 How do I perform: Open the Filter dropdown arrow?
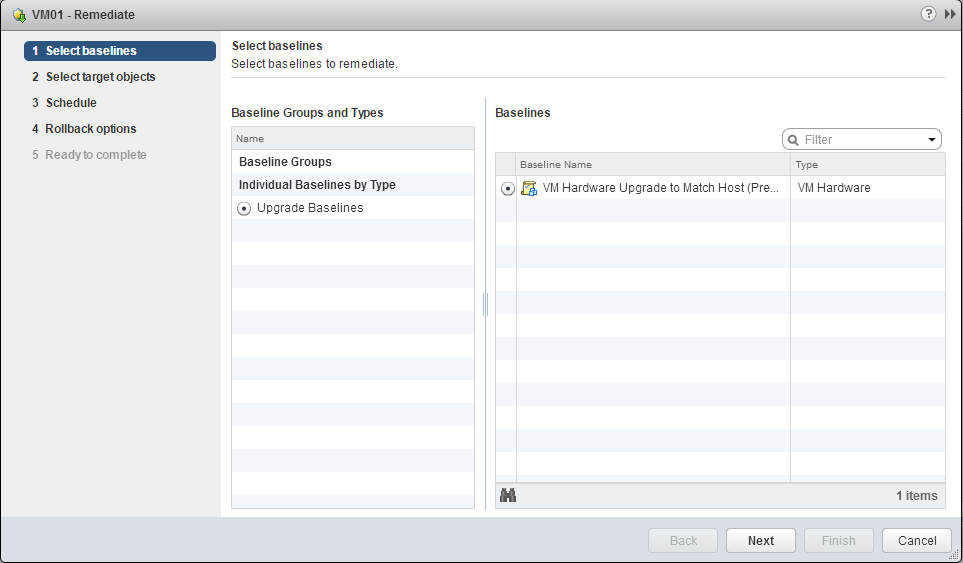click(932, 140)
